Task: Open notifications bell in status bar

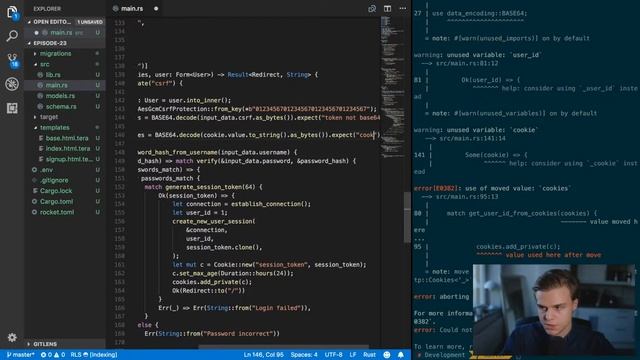Action: [x=401, y=355]
